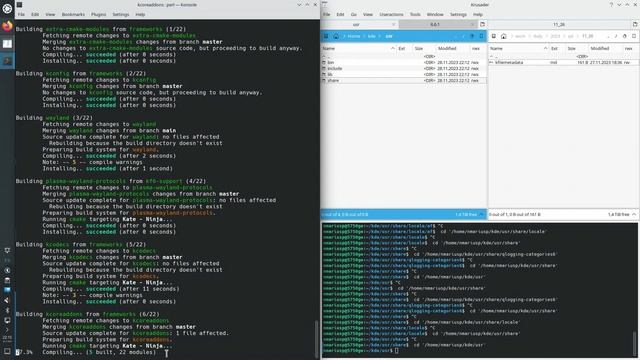Open a new tab in the left panel
The image size is (640, 360).
(x=482, y=24)
